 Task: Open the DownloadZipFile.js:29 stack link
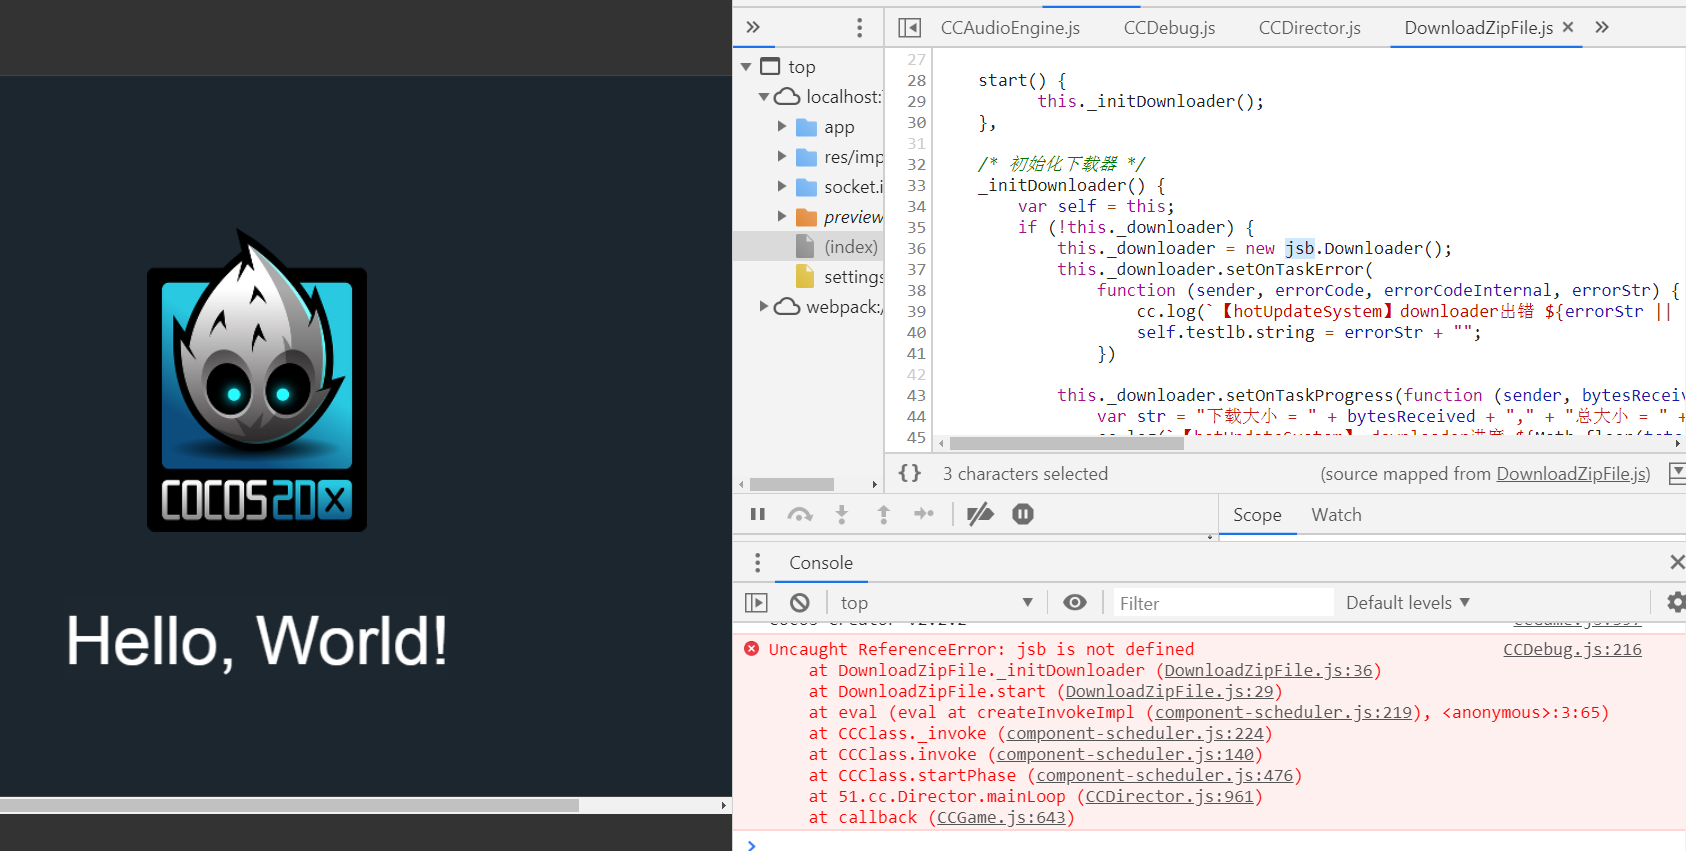click(1169, 691)
